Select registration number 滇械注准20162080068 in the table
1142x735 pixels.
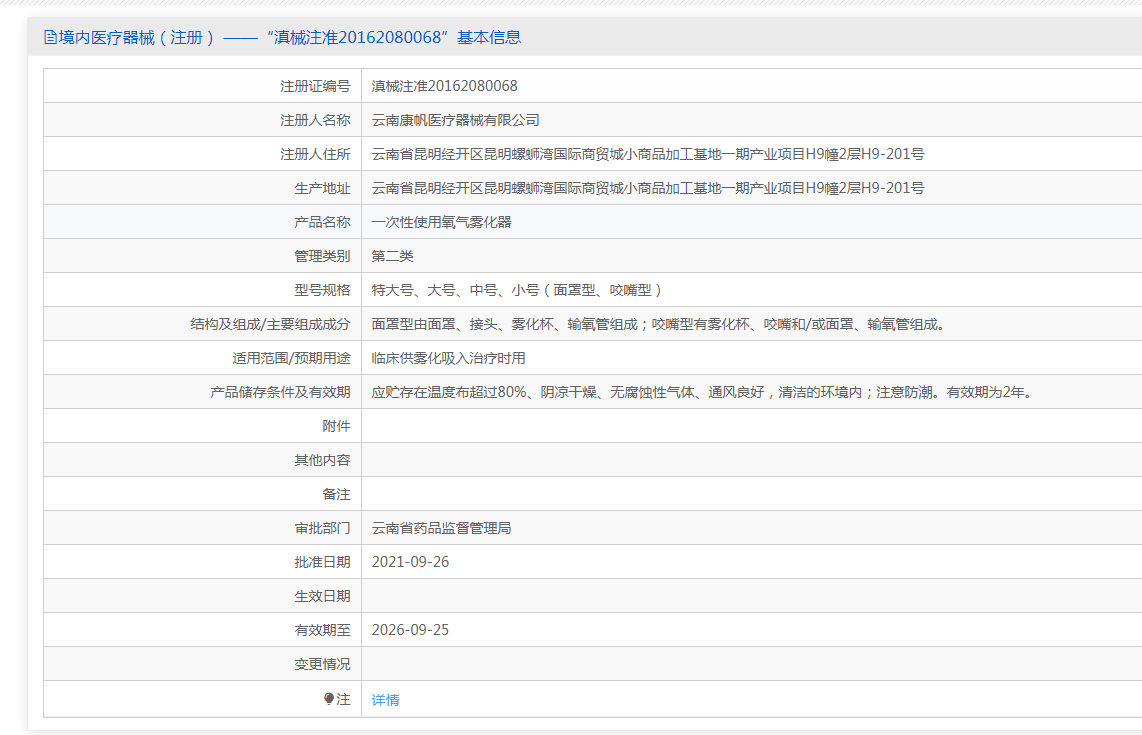[x=444, y=86]
